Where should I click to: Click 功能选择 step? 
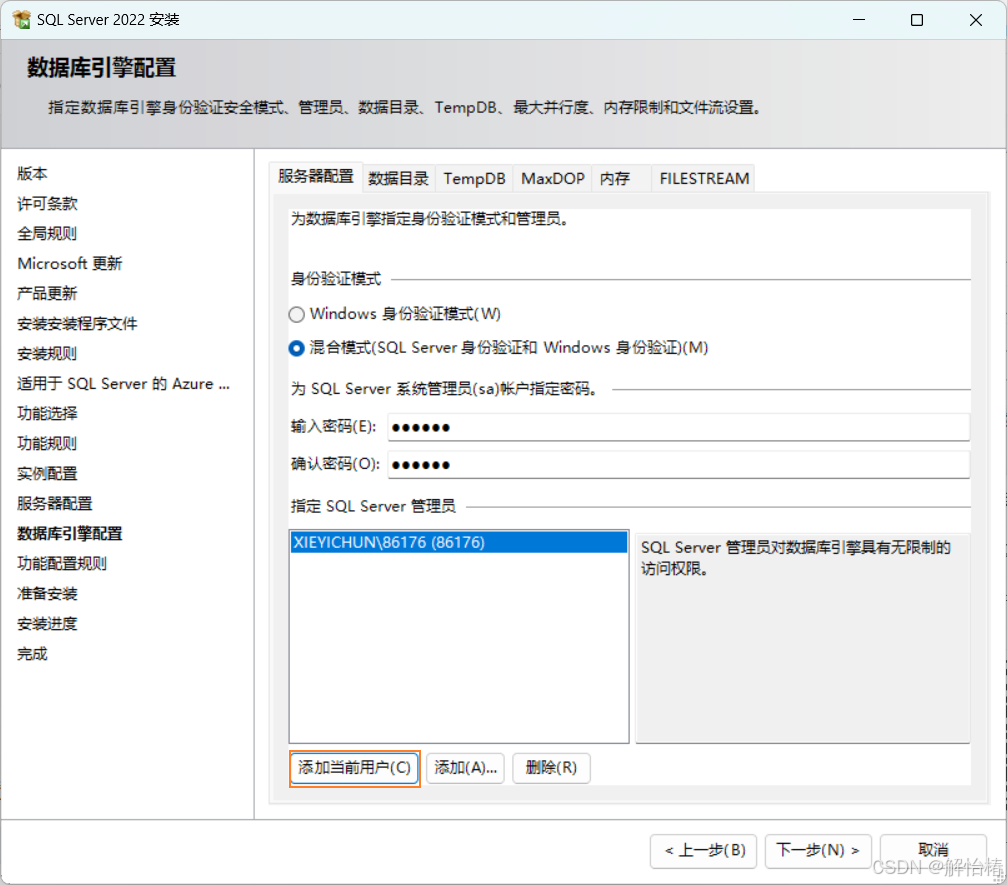pos(47,414)
